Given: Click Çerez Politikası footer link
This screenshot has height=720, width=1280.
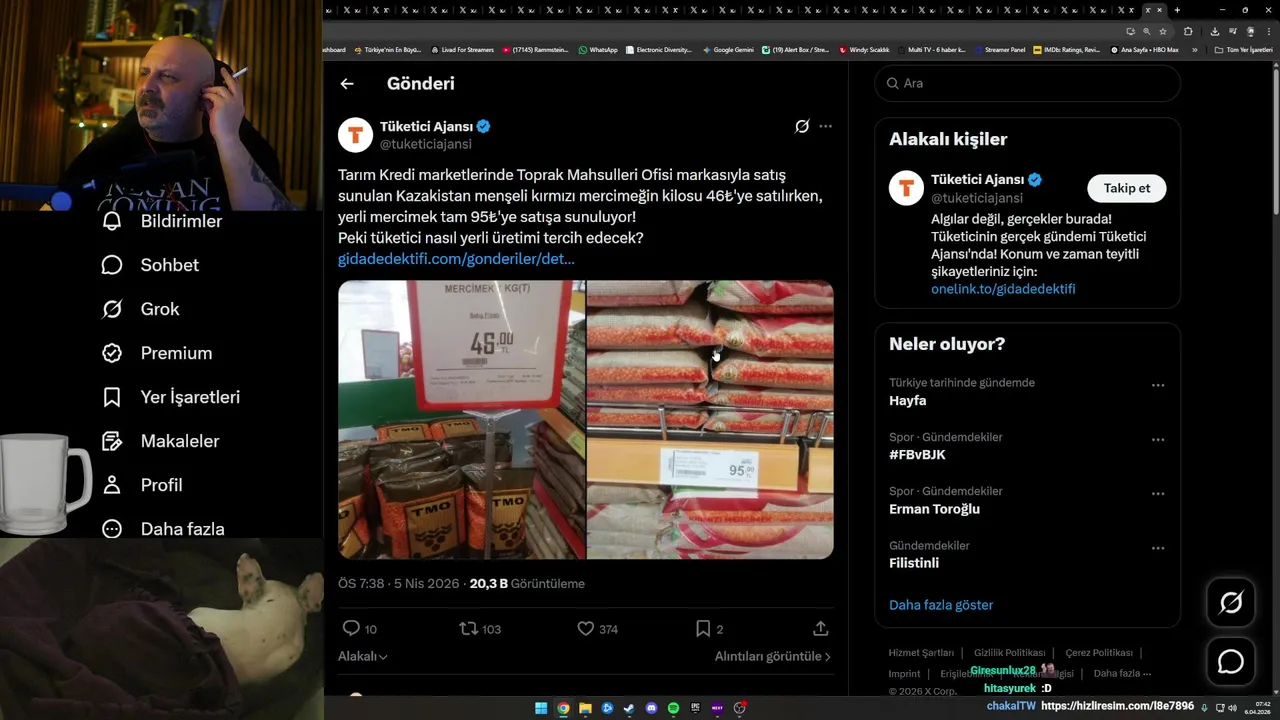Looking at the screenshot, I should coord(1099,653).
